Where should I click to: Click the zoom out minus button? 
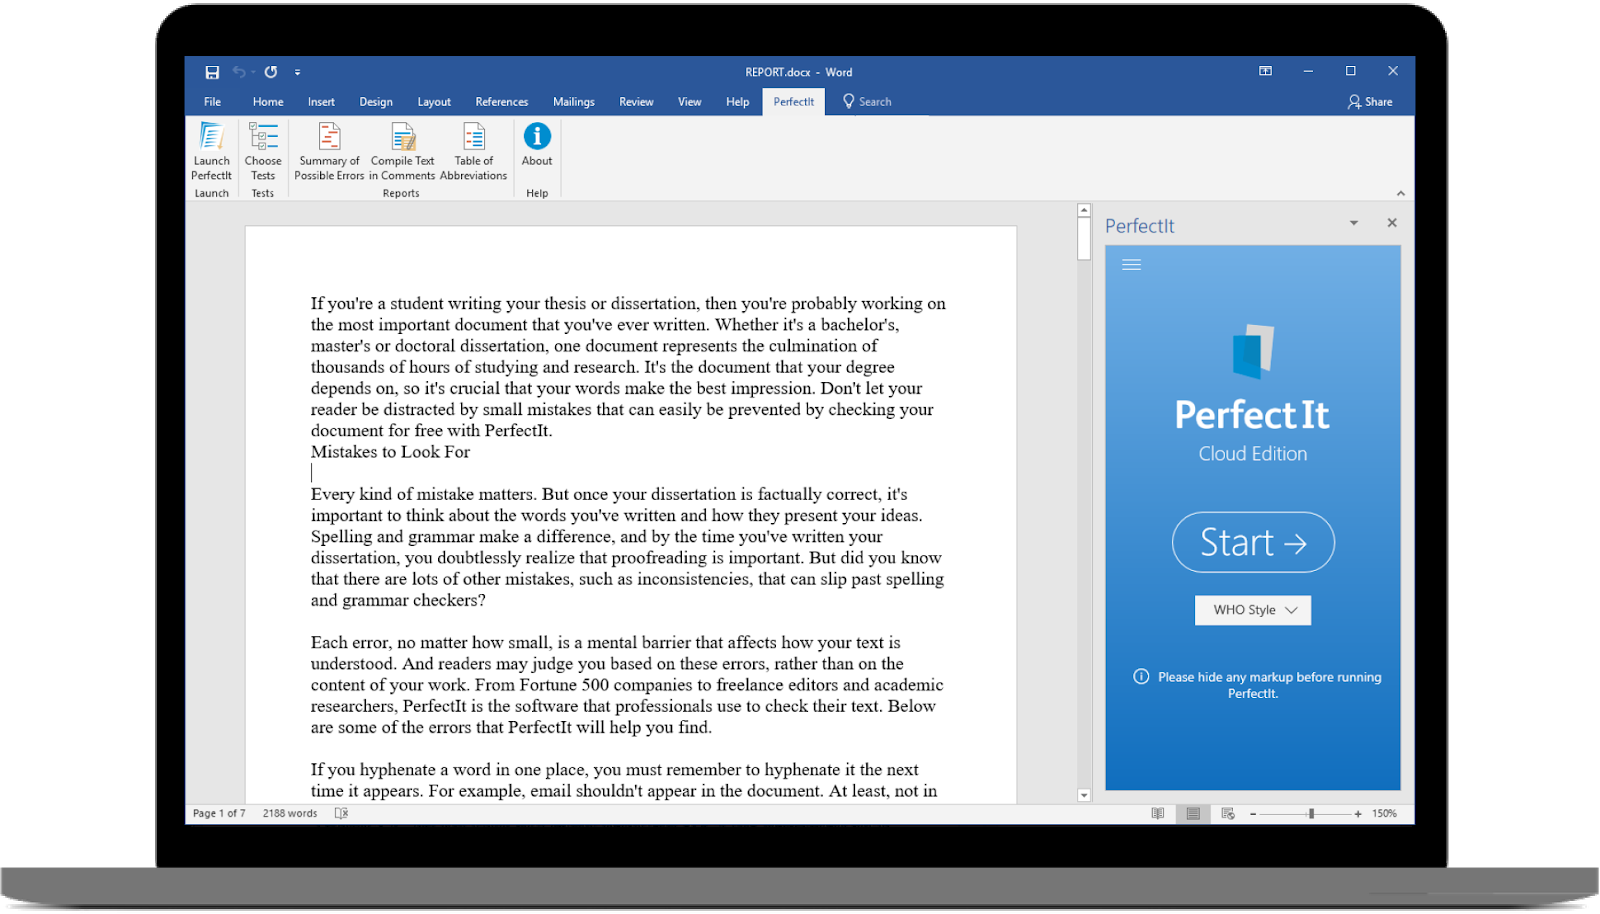(x=1253, y=814)
